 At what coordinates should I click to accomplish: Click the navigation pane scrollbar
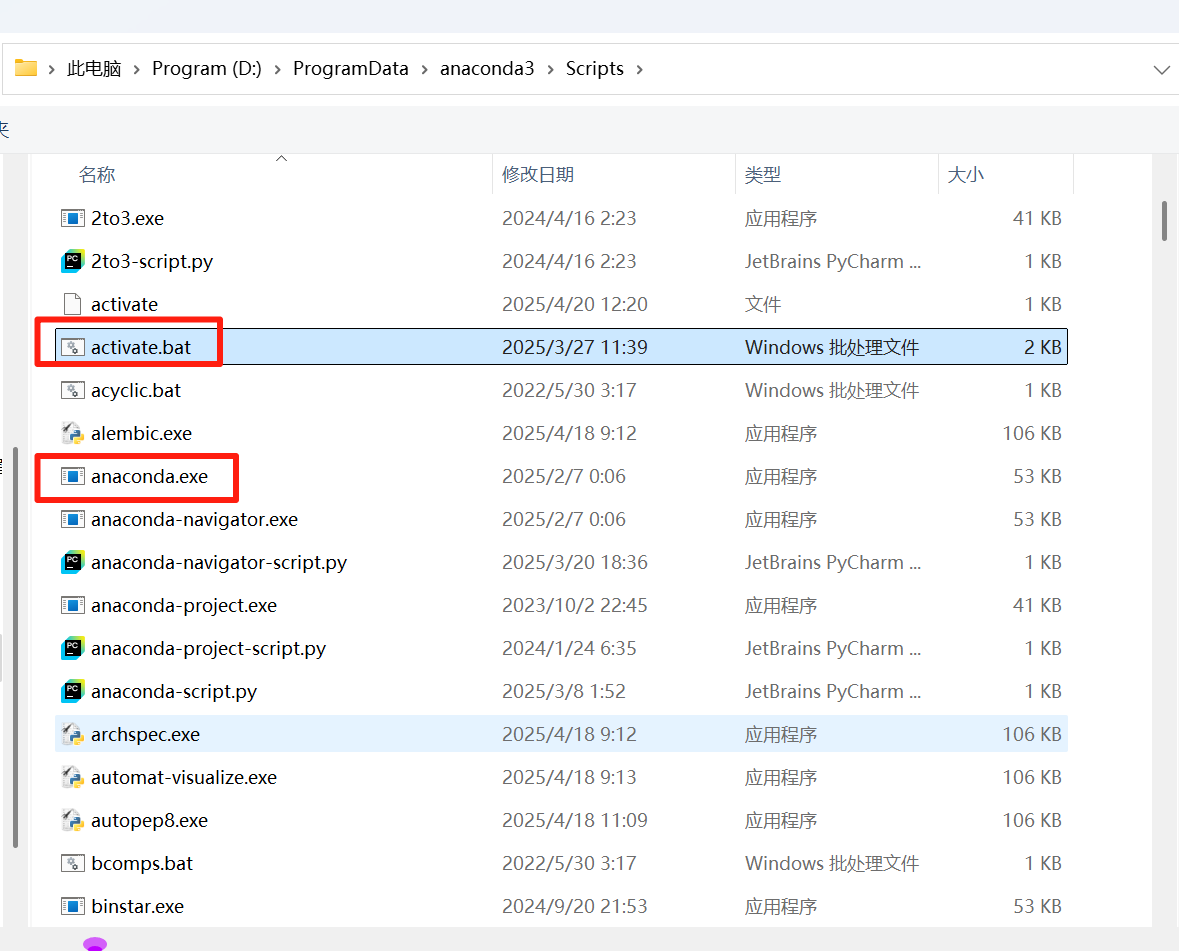point(15,647)
